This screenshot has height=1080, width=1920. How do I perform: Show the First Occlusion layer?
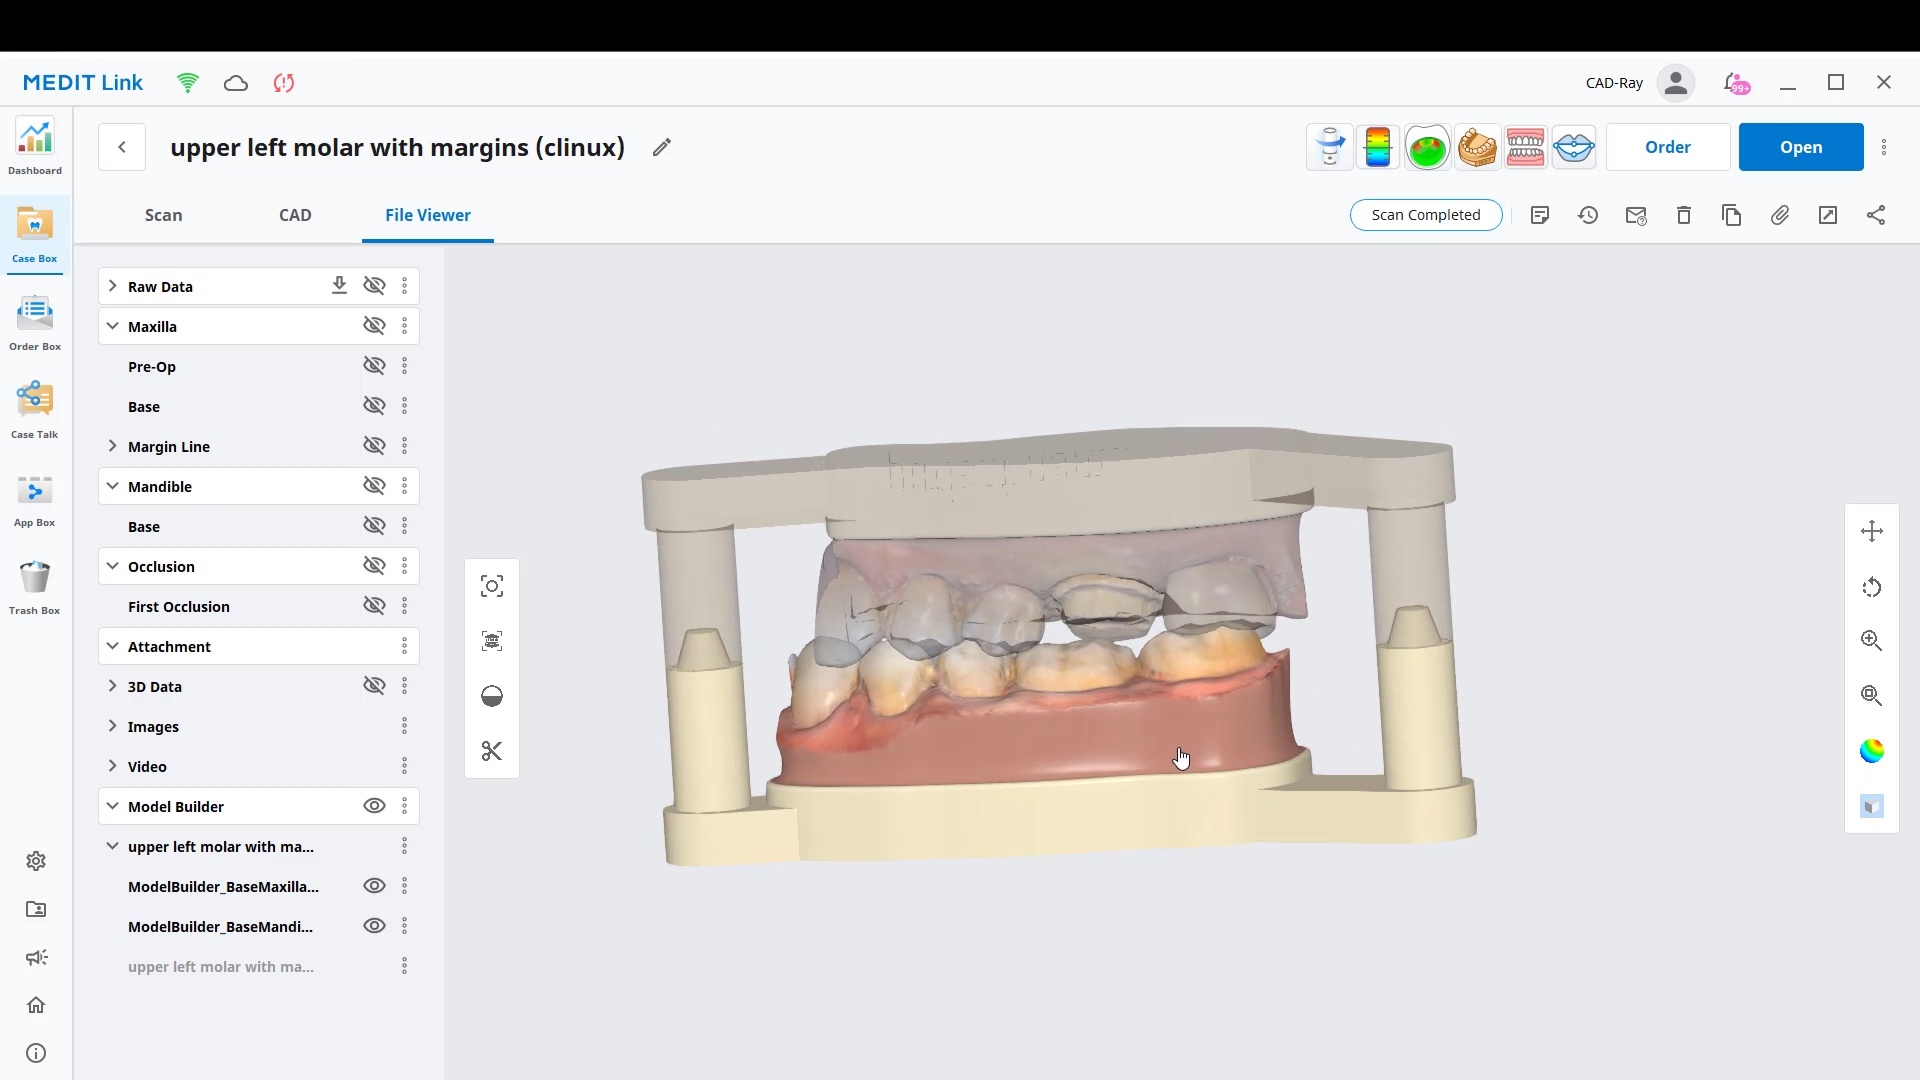tap(374, 606)
